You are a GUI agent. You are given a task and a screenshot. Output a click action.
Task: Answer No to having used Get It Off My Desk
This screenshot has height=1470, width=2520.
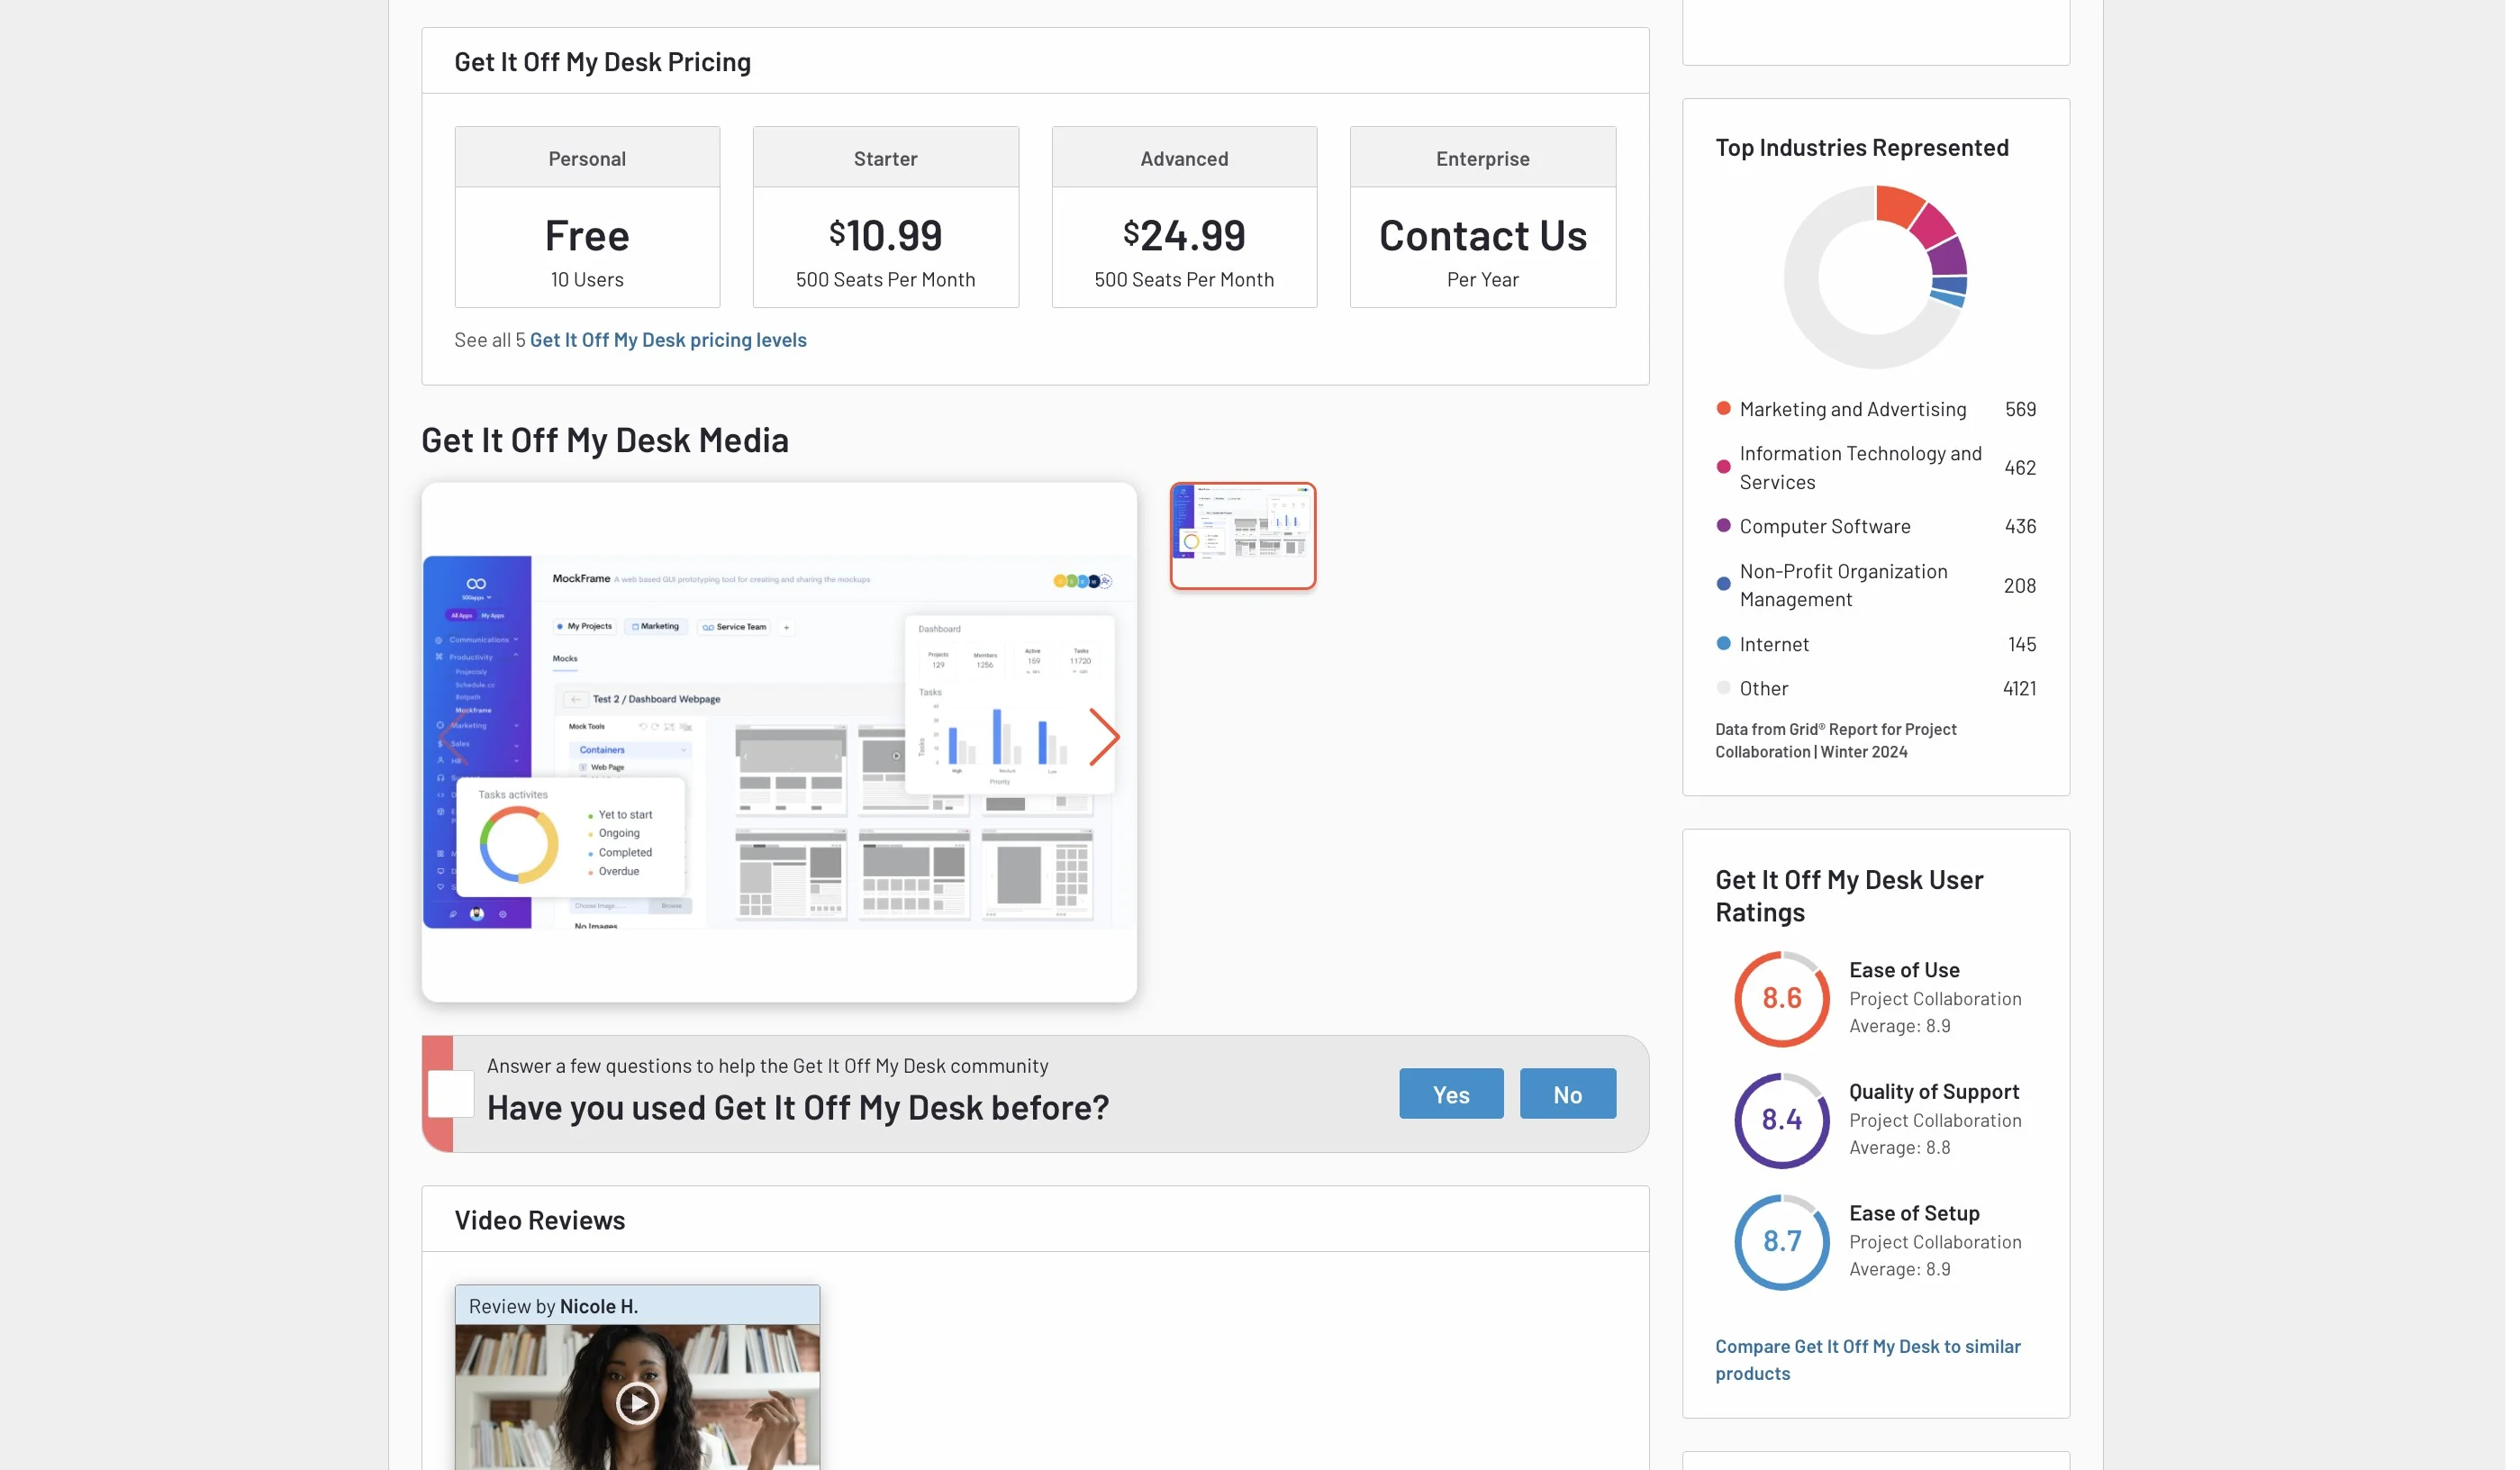[1567, 1094]
